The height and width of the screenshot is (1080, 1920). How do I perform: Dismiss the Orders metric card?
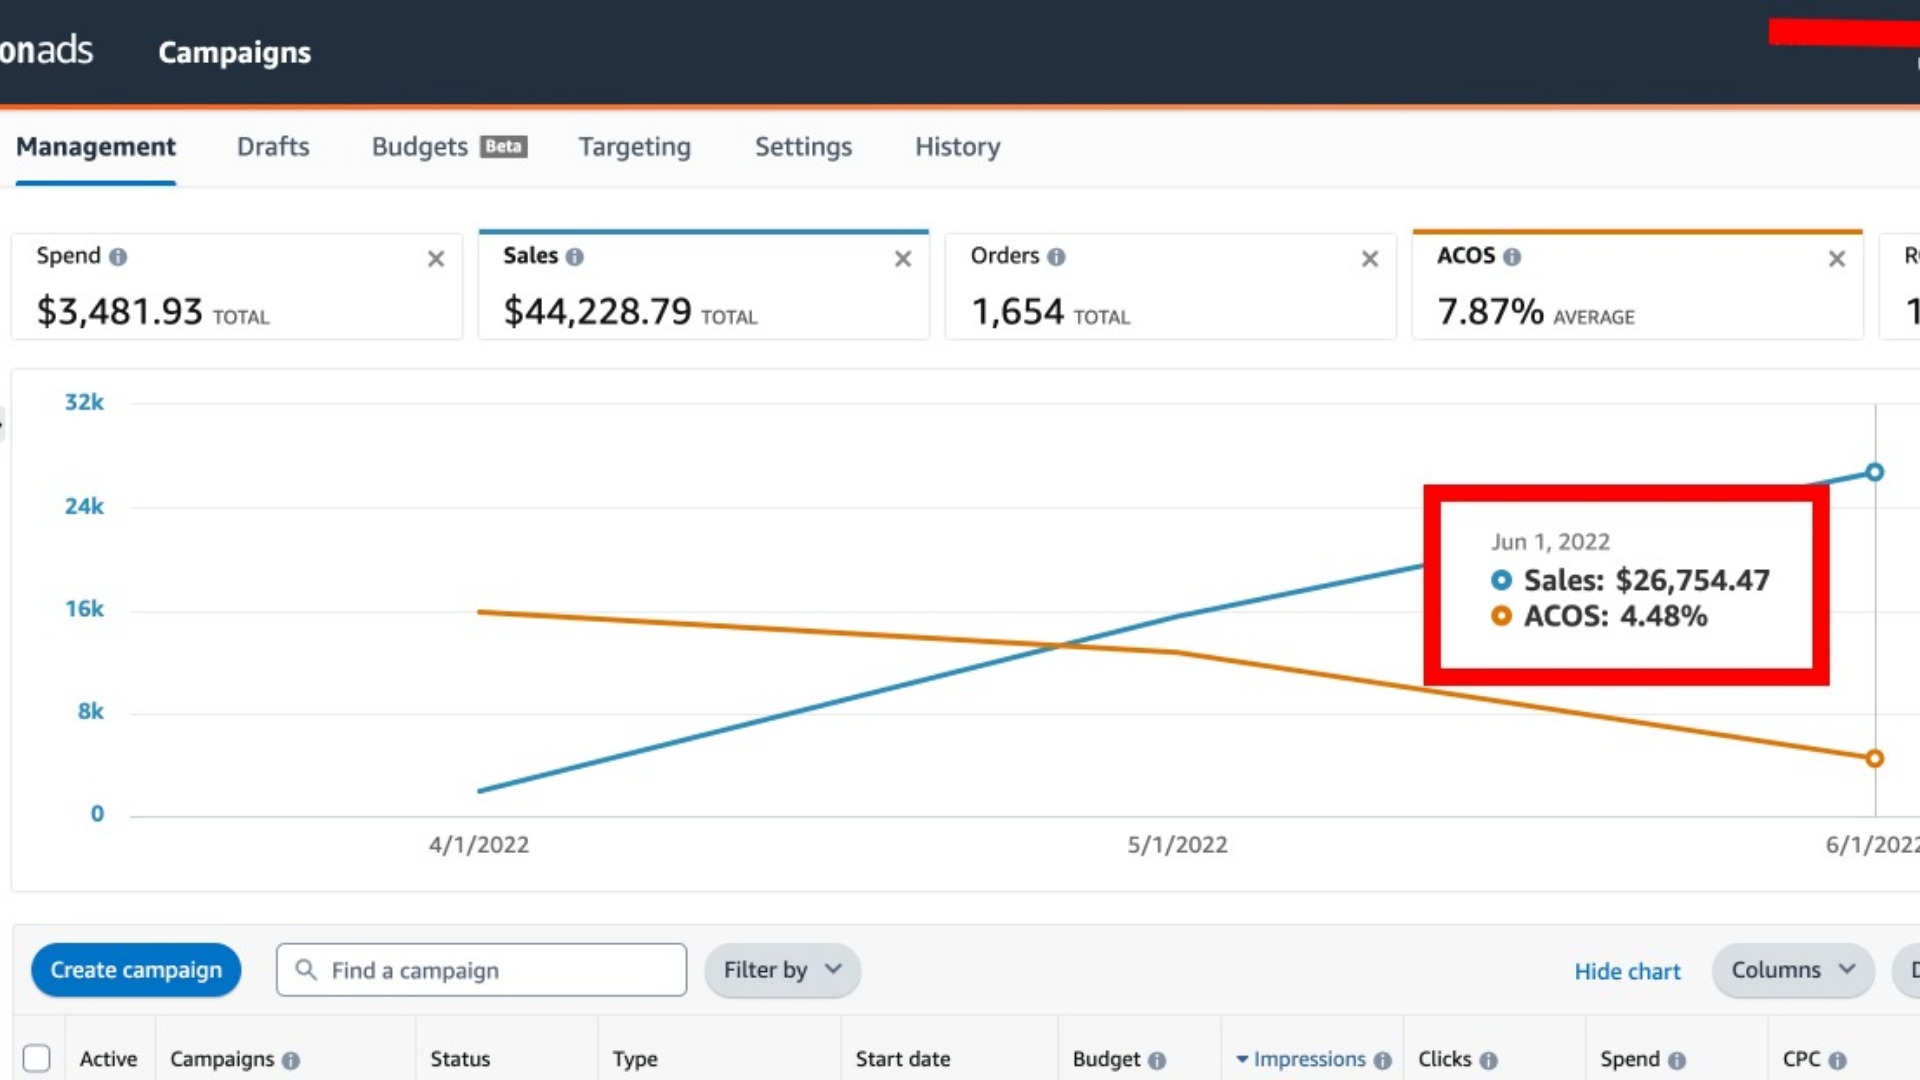(x=1370, y=259)
